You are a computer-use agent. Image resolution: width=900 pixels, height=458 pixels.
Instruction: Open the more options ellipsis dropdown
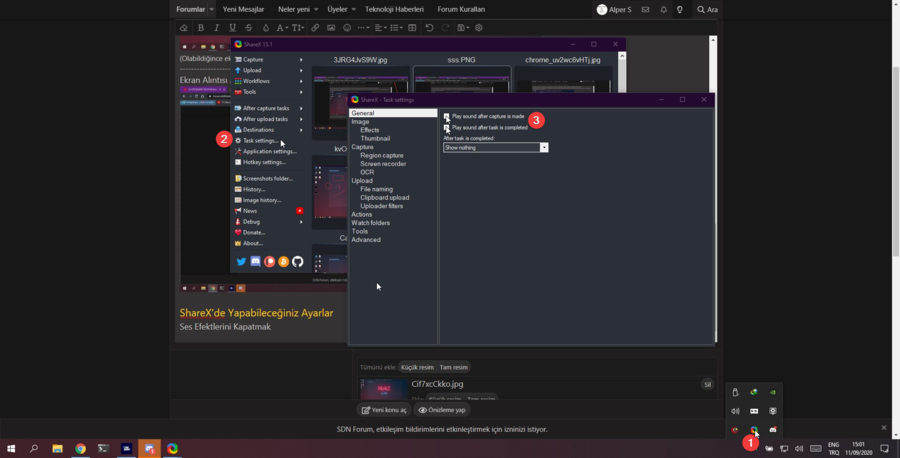363,28
